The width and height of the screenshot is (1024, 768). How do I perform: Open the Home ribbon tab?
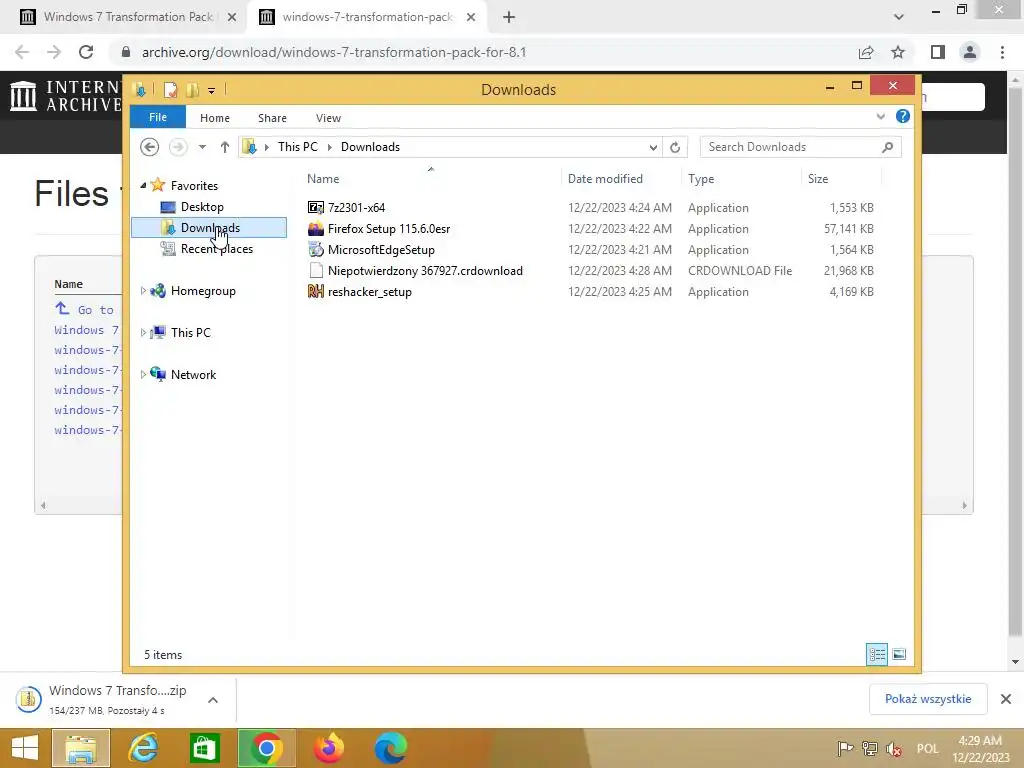pos(215,118)
